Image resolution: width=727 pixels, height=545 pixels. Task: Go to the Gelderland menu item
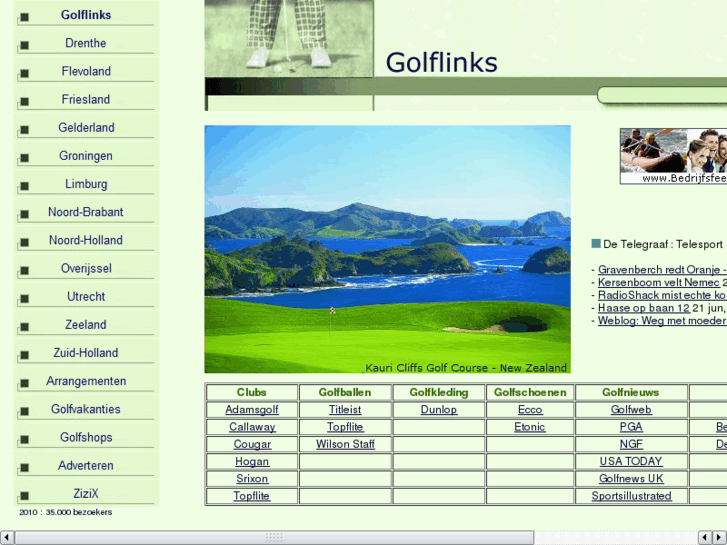tap(86, 128)
